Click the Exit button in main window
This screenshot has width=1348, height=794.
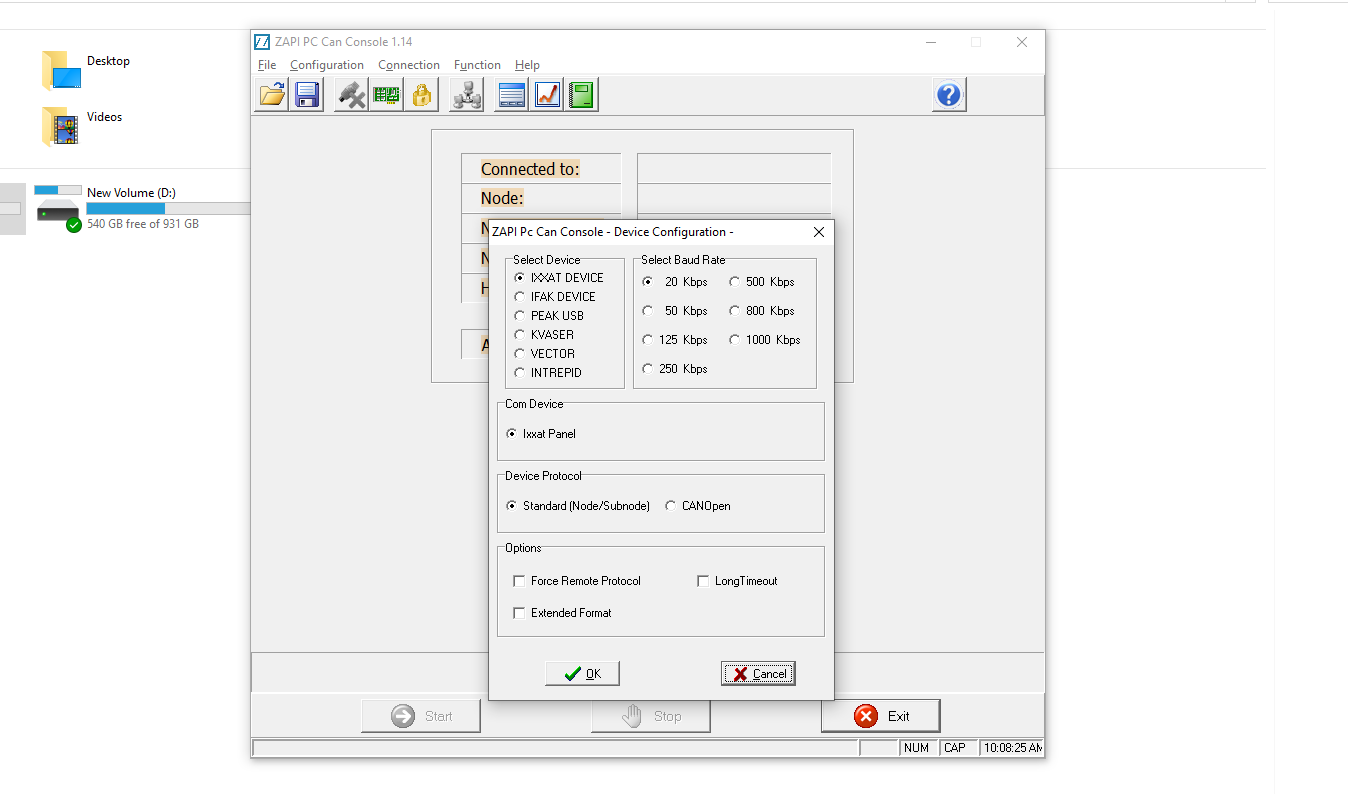(881, 716)
